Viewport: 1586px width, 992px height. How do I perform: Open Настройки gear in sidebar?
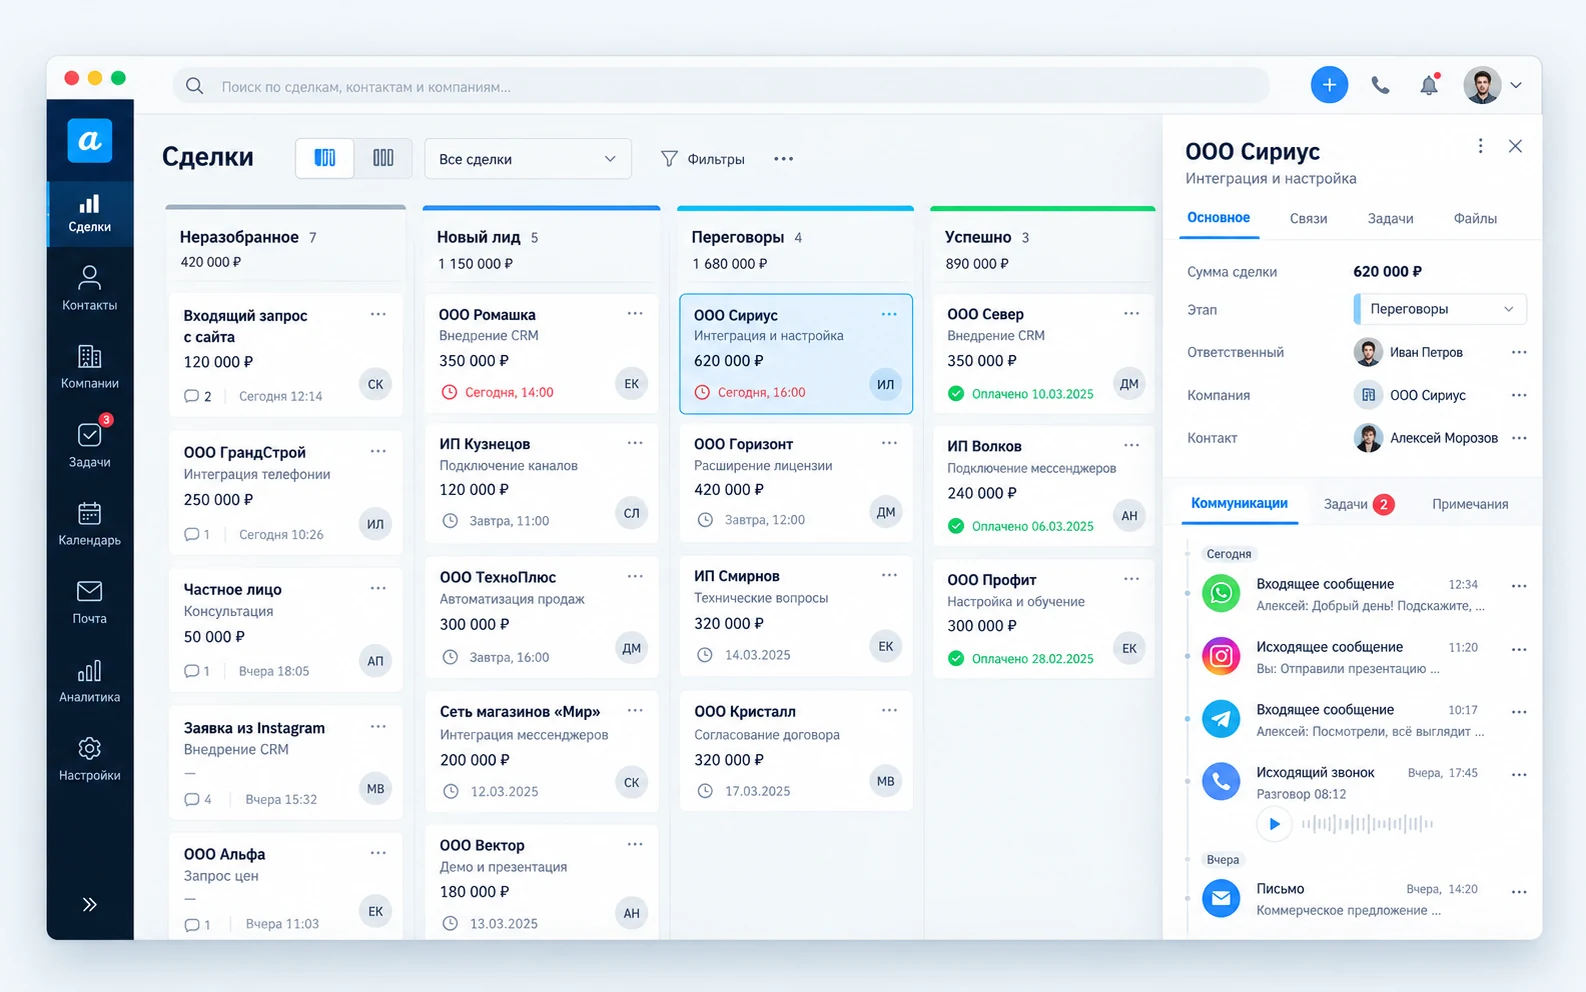coord(90,759)
